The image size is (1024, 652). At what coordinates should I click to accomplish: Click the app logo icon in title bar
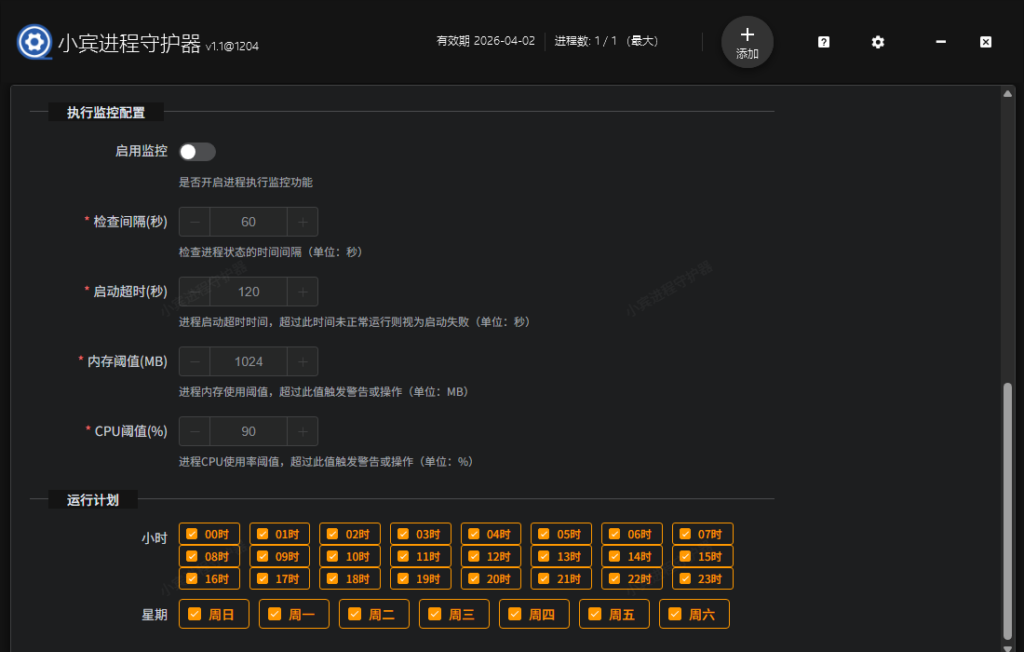33,42
